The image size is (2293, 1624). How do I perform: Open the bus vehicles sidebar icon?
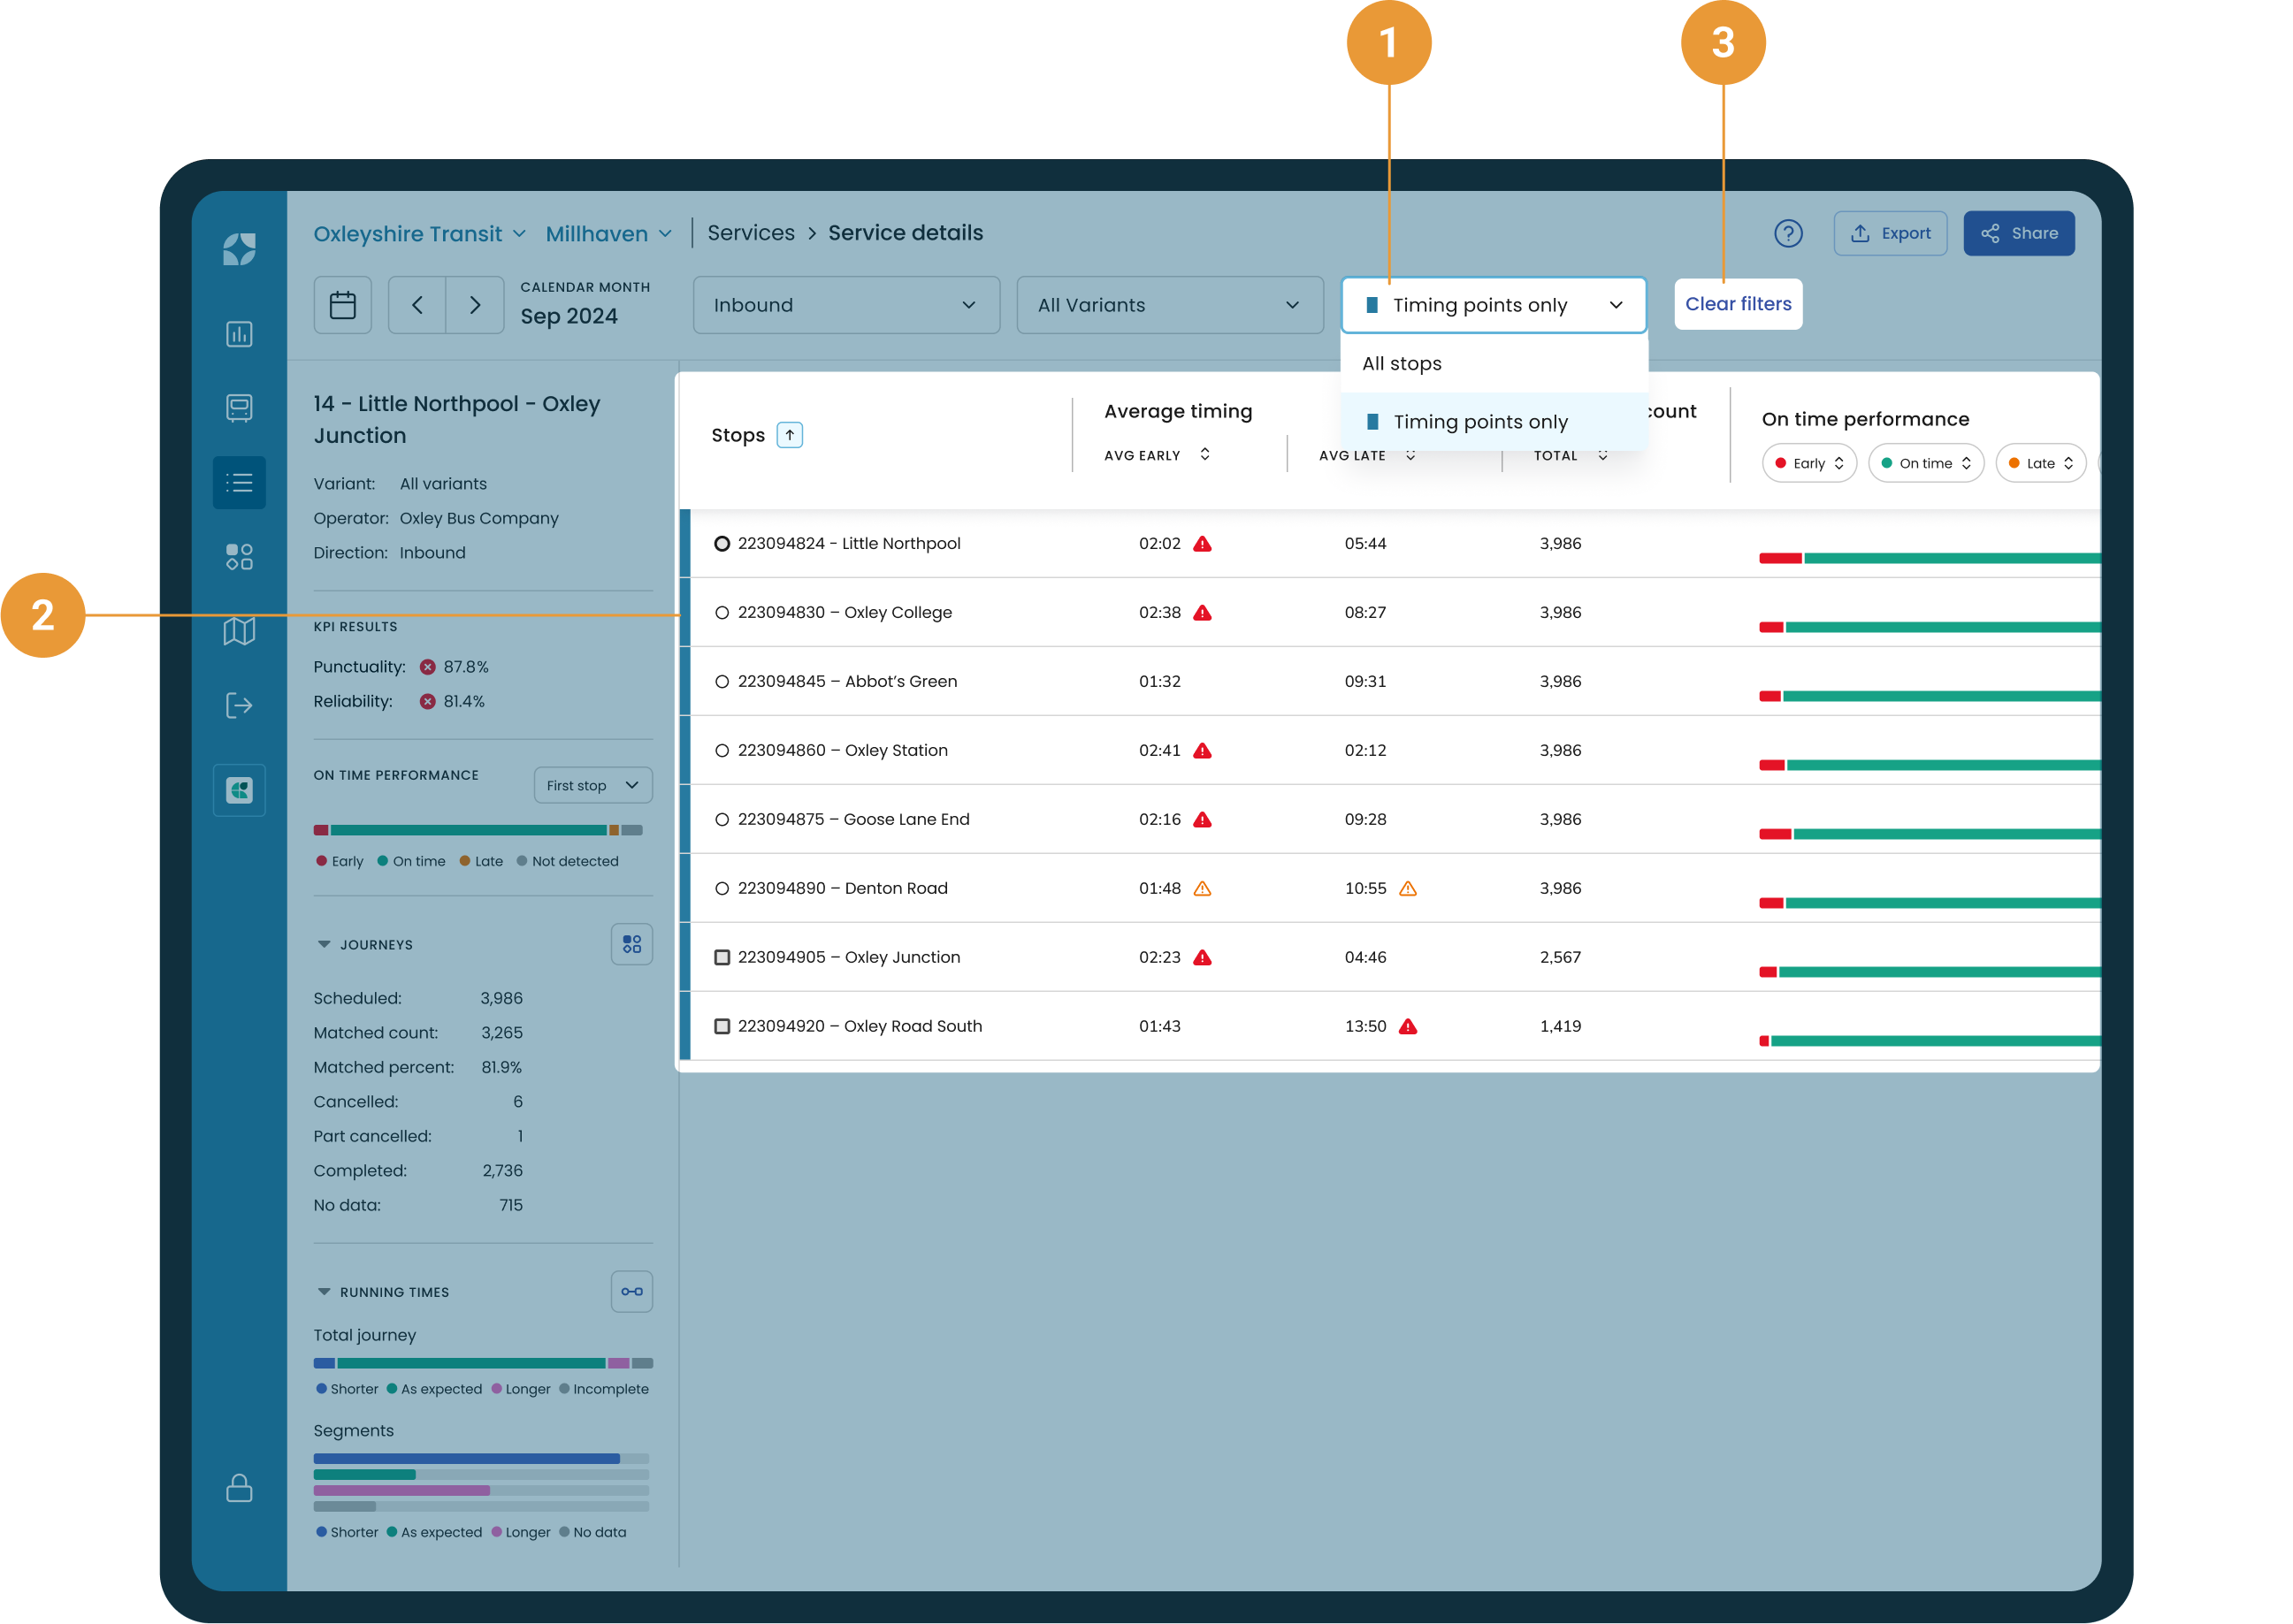tap(239, 408)
